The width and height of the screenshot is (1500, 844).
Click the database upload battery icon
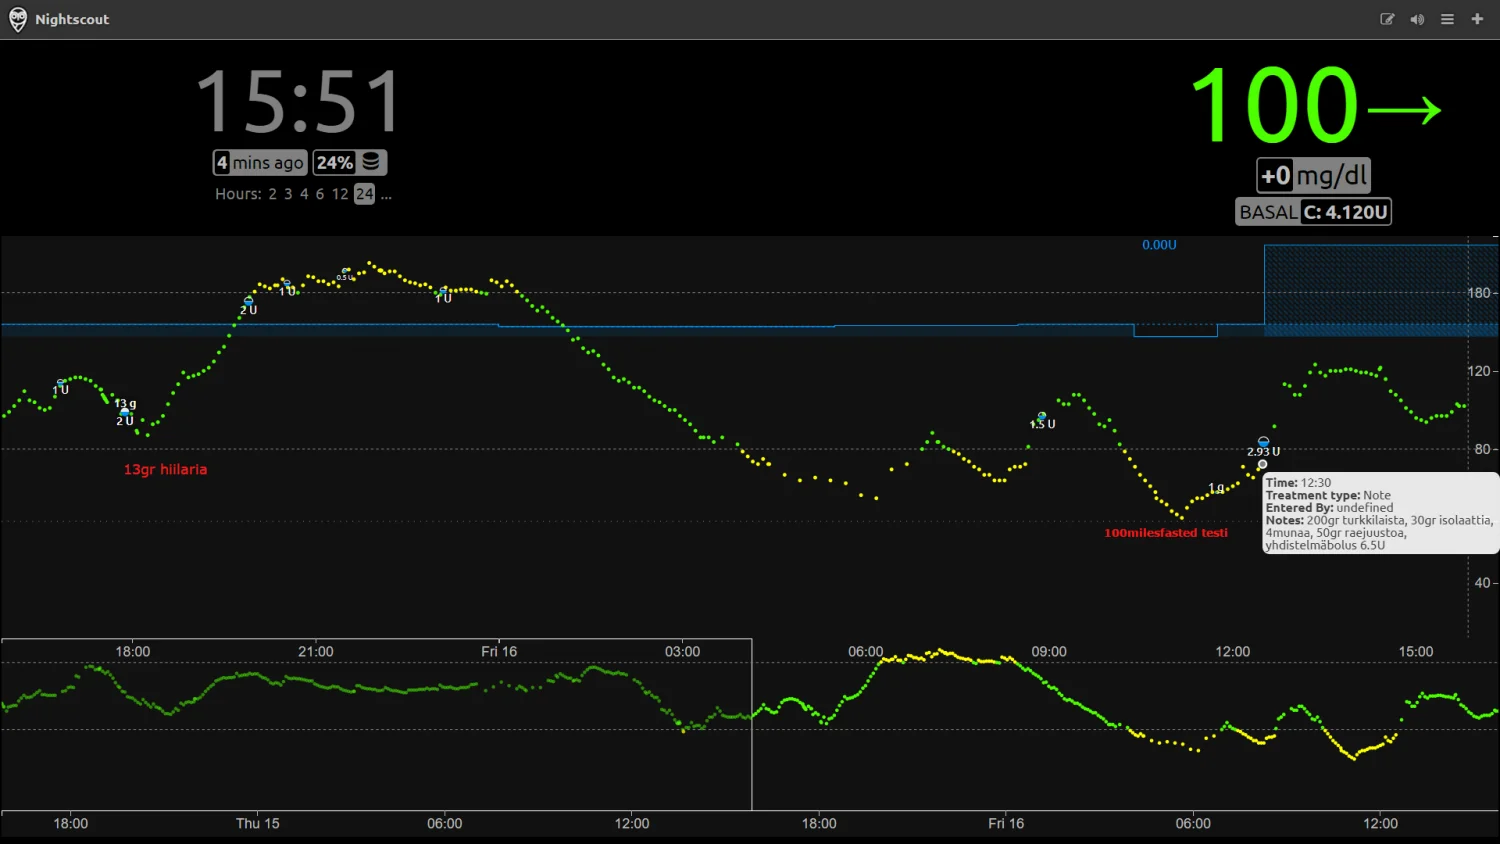click(x=371, y=162)
